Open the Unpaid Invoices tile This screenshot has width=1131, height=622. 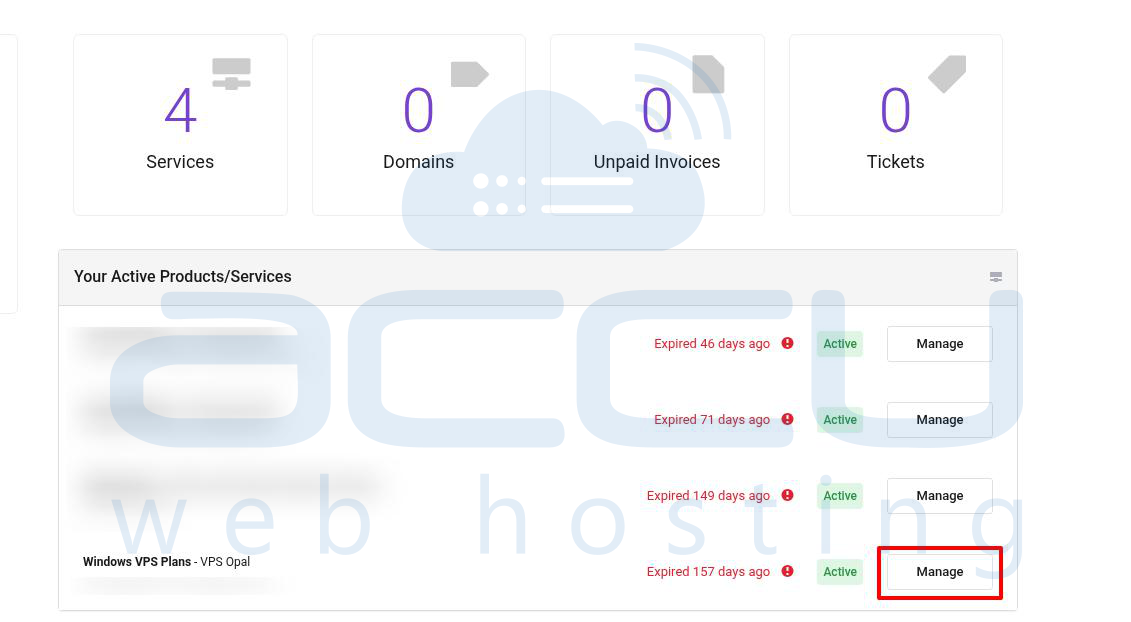[657, 125]
